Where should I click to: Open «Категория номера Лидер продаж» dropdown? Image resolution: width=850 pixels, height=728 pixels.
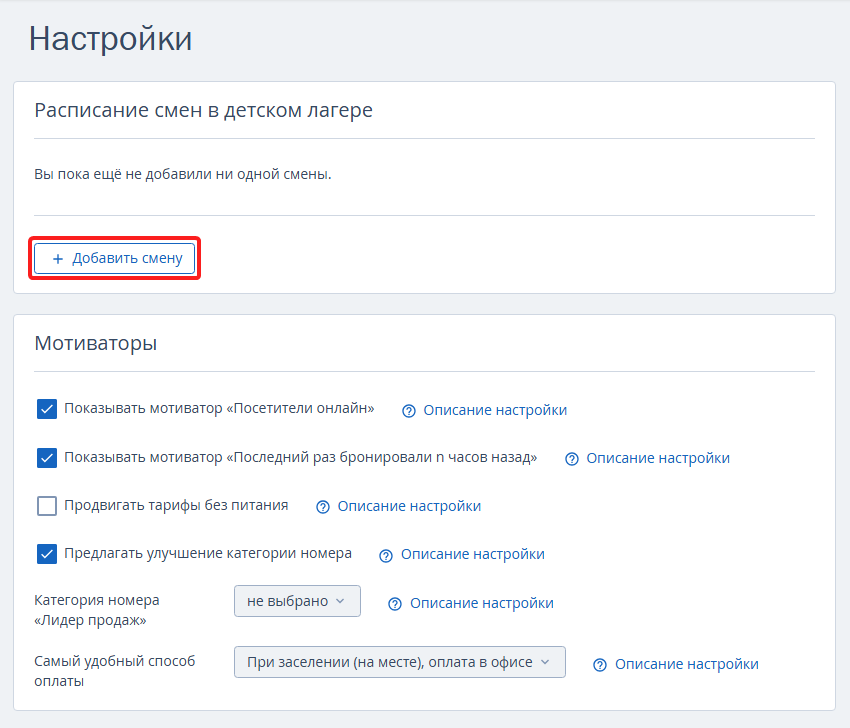297,601
